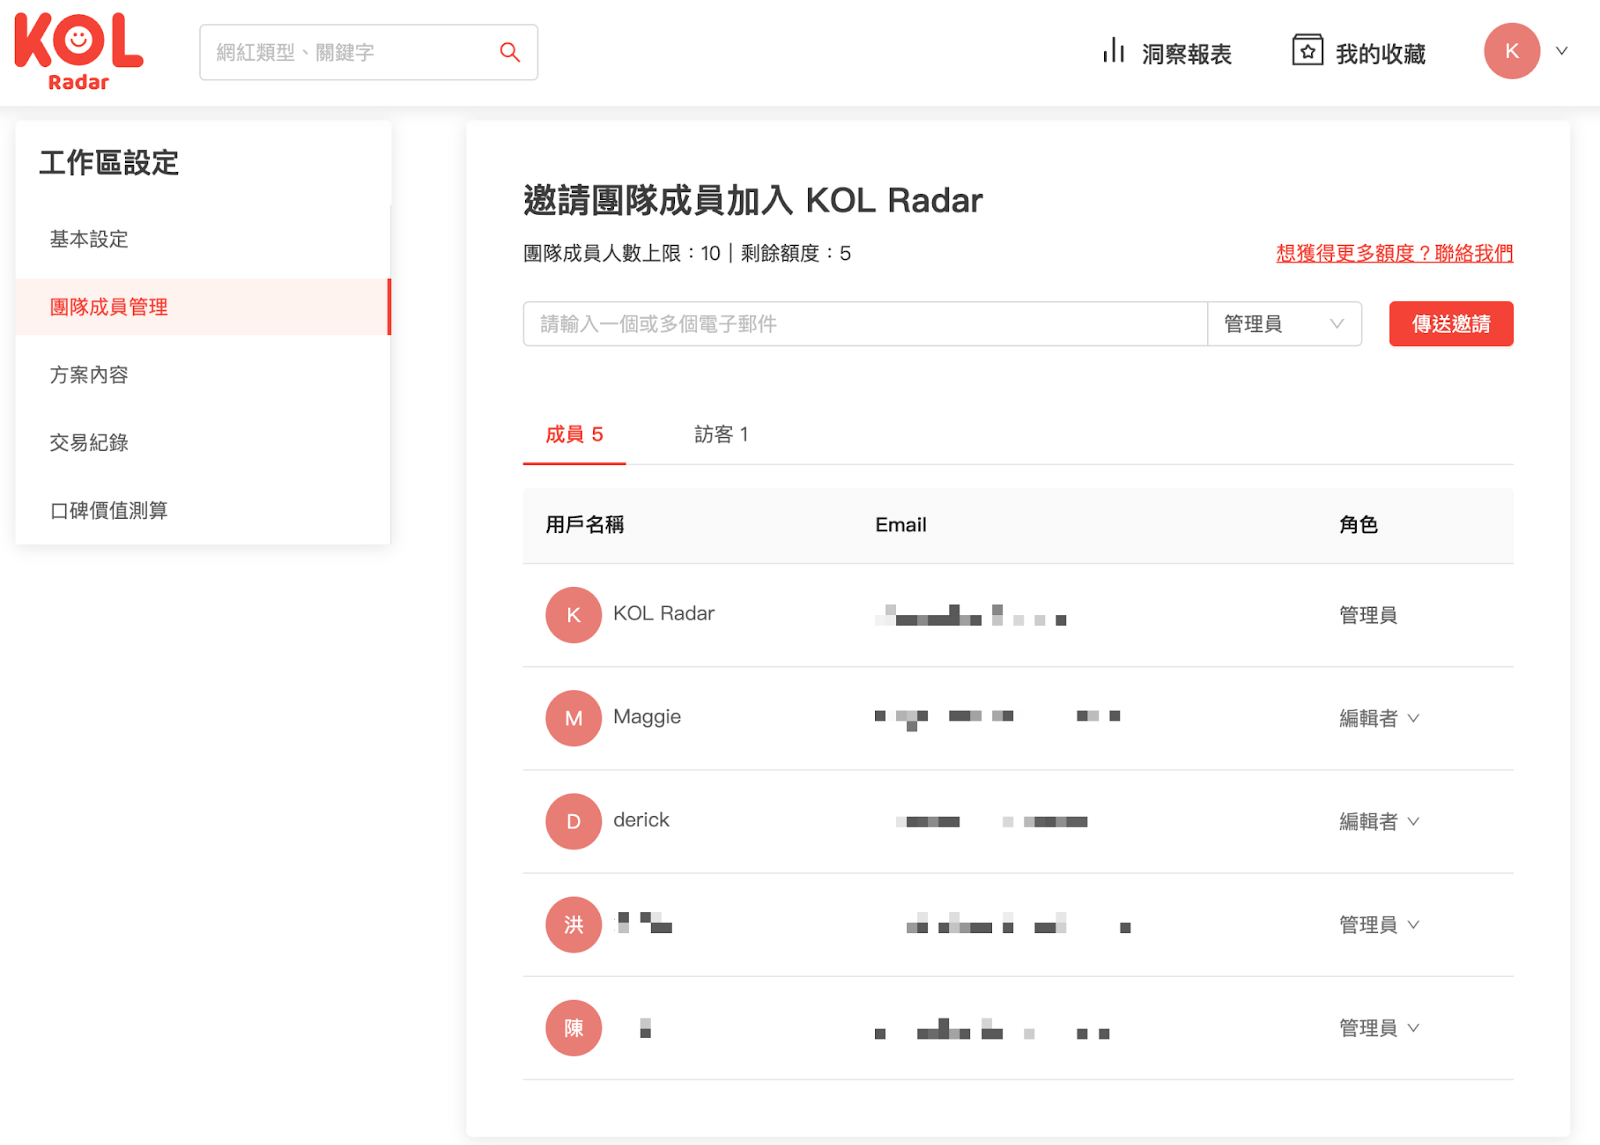Focus the 網紅類型、關鍵字 search field
This screenshot has height=1145, width=1600.
coord(368,52)
